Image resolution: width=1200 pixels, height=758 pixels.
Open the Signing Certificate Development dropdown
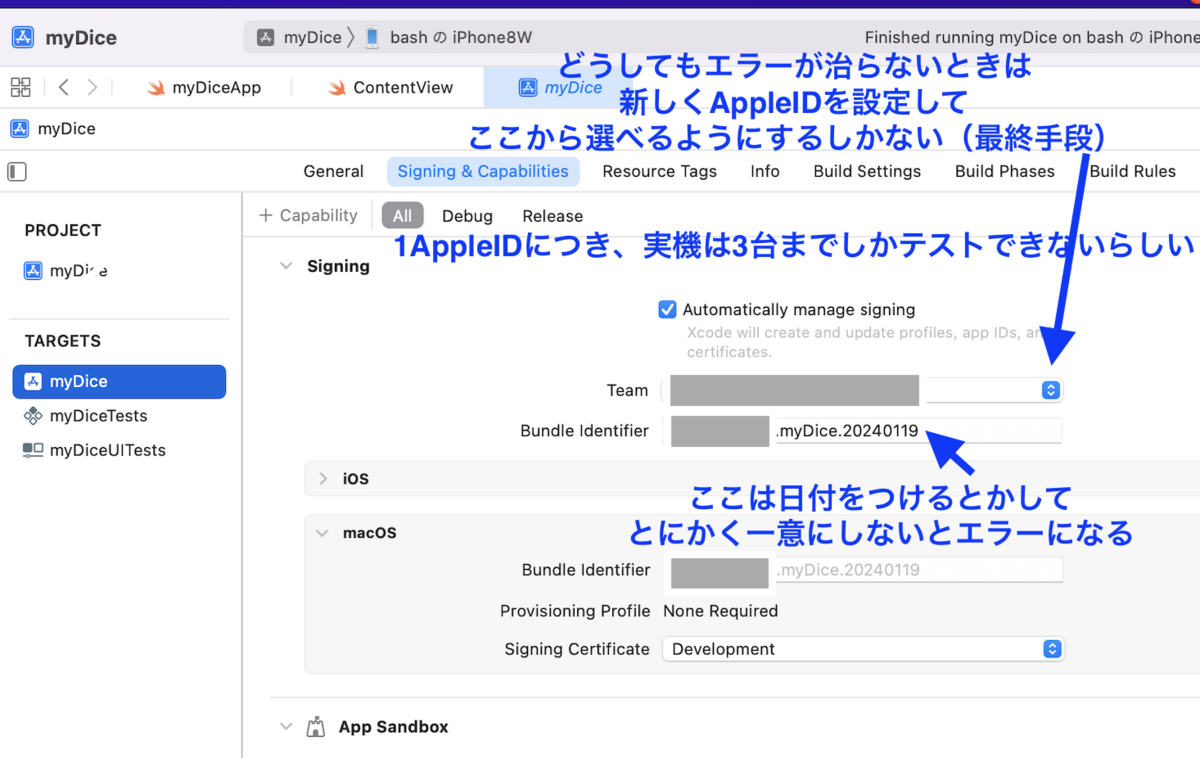coord(863,649)
